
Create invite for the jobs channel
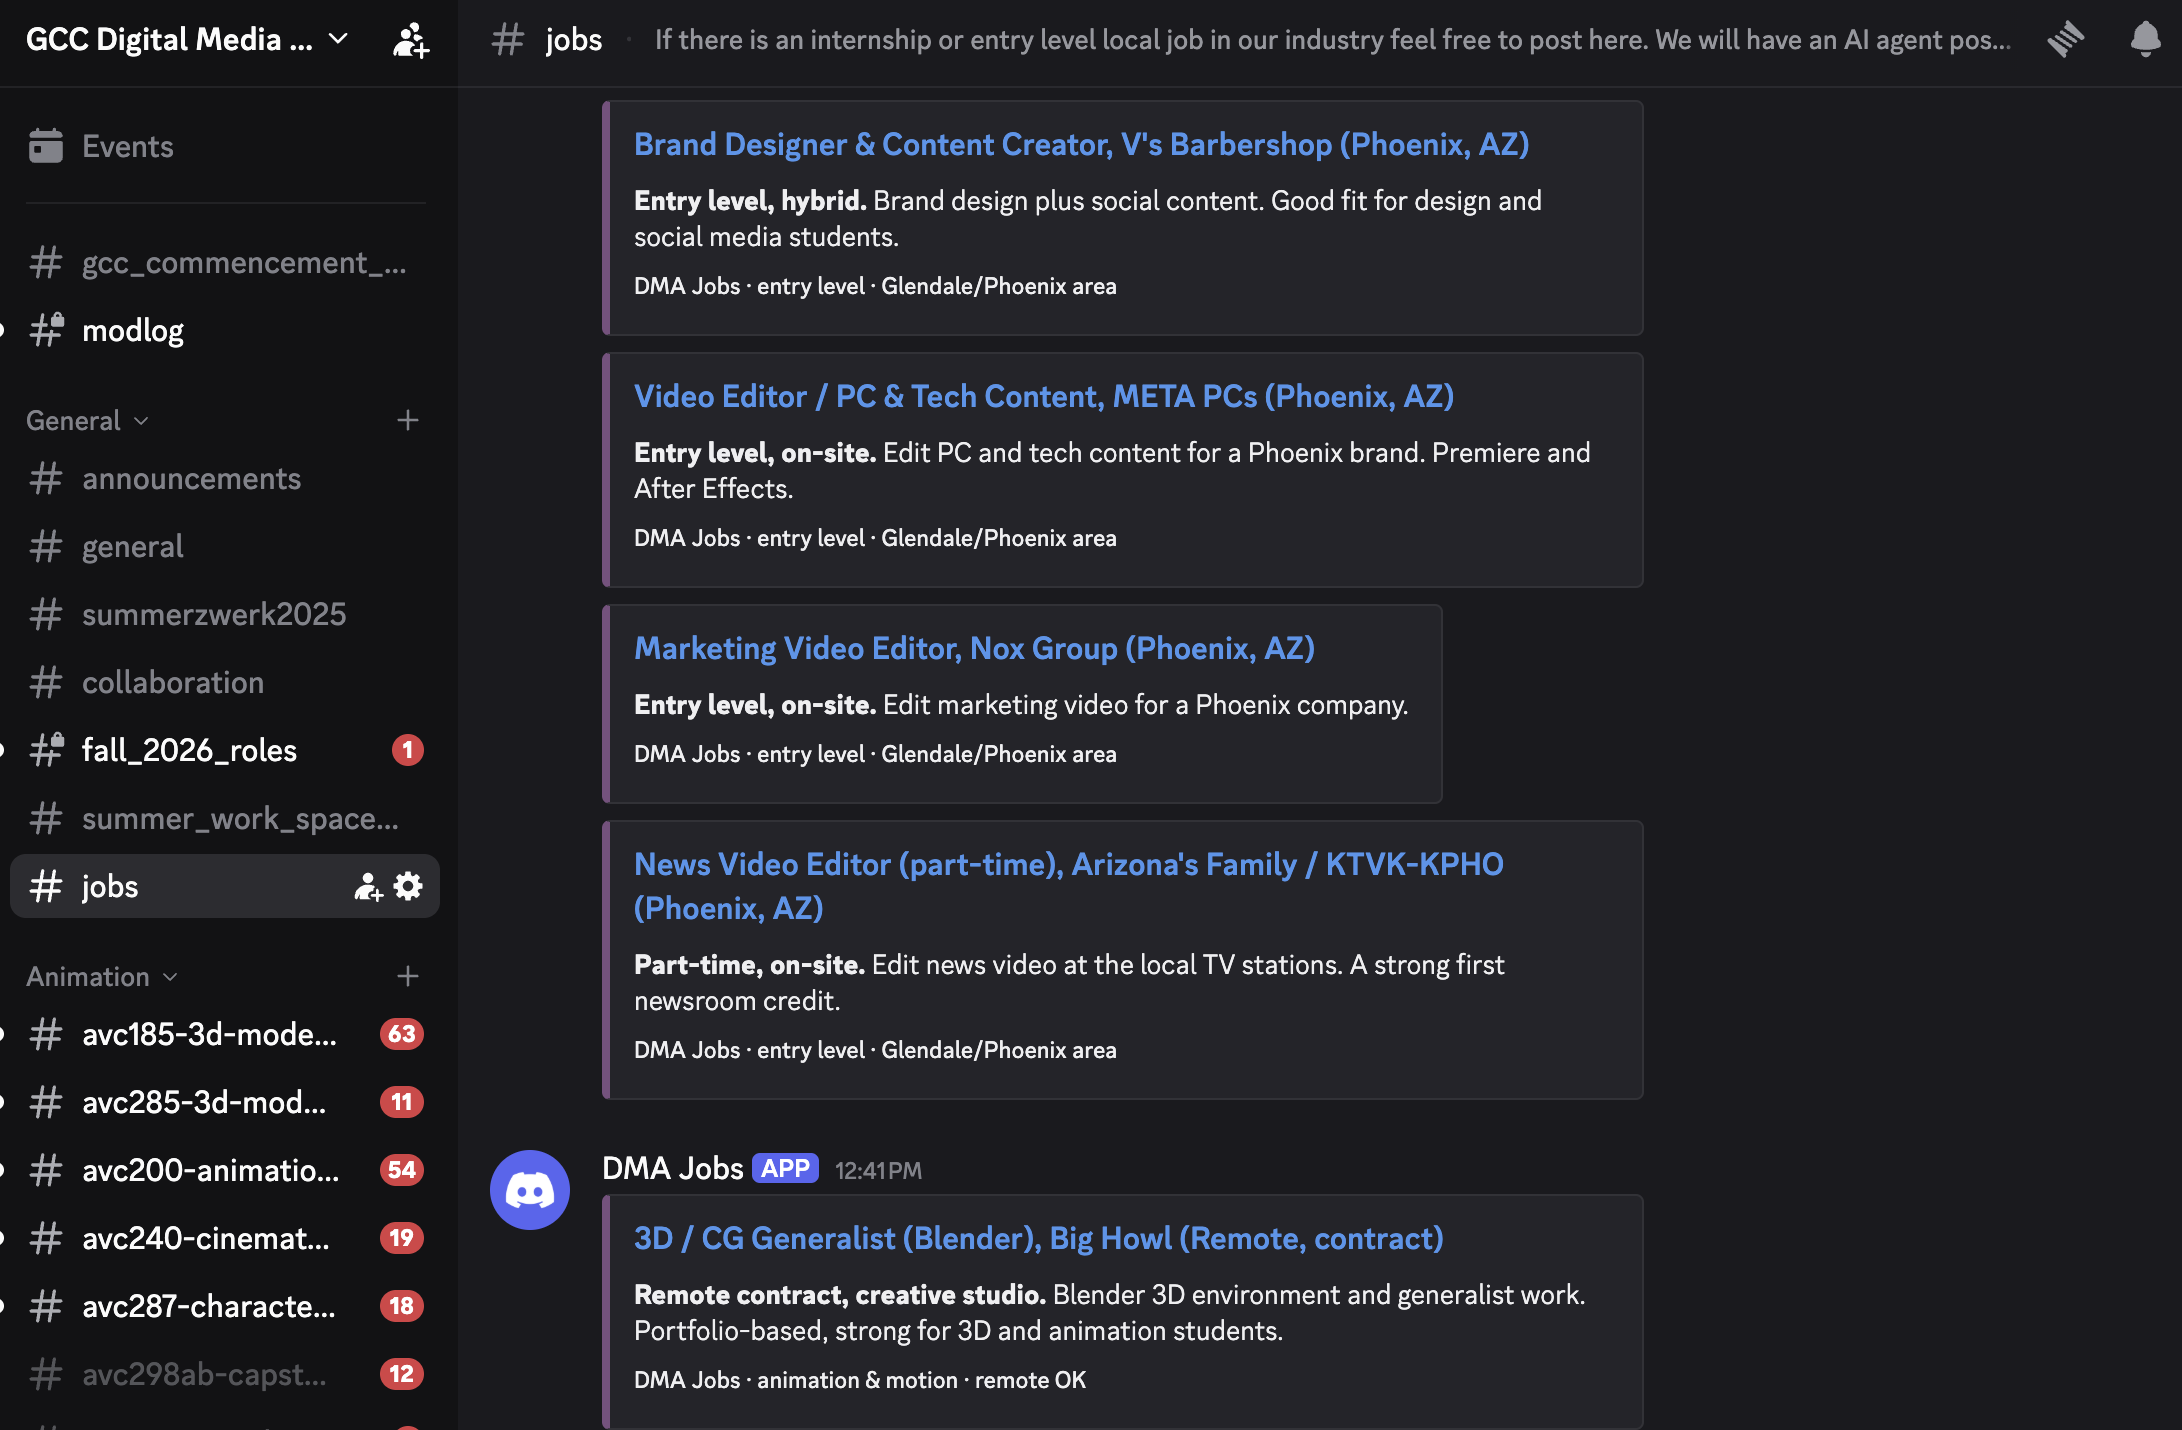pos(368,886)
